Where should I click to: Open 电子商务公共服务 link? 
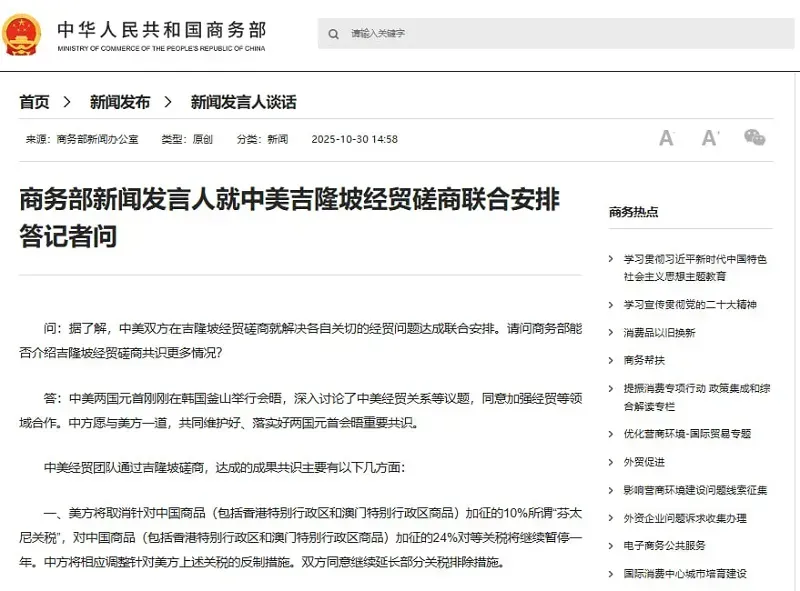click(x=664, y=545)
